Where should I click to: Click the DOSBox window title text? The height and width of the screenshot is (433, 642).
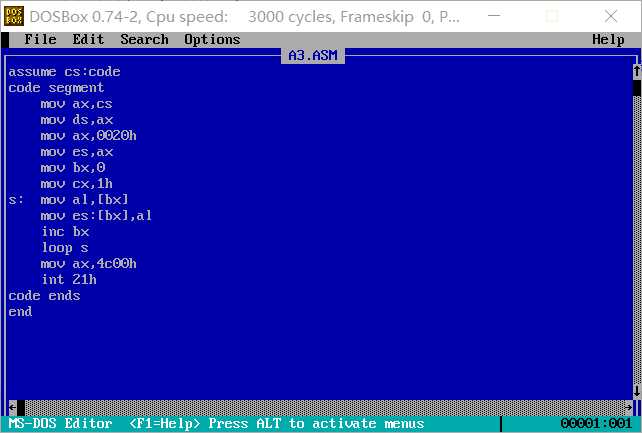[244, 17]
